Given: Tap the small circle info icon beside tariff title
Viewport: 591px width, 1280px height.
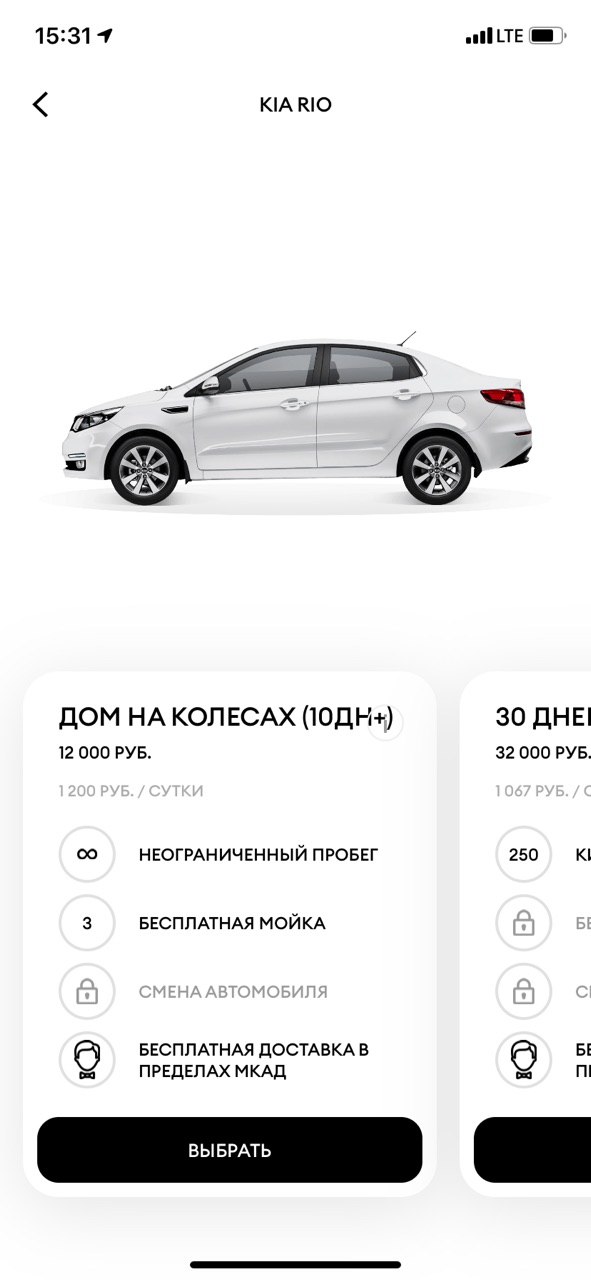Looking at the screenshot, I should click(386, 724).
